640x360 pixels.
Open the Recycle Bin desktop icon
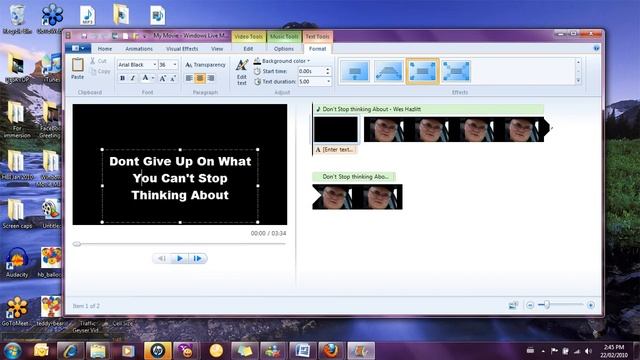pyautogui.click(x=17, y=19)
